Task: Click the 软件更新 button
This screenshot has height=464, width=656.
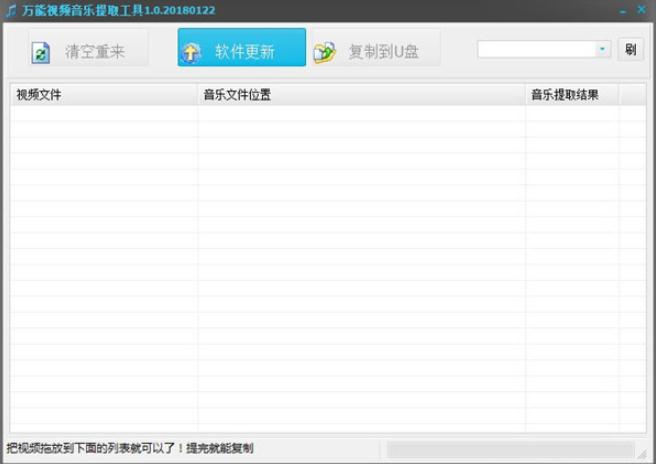Action: click(242, 47)
